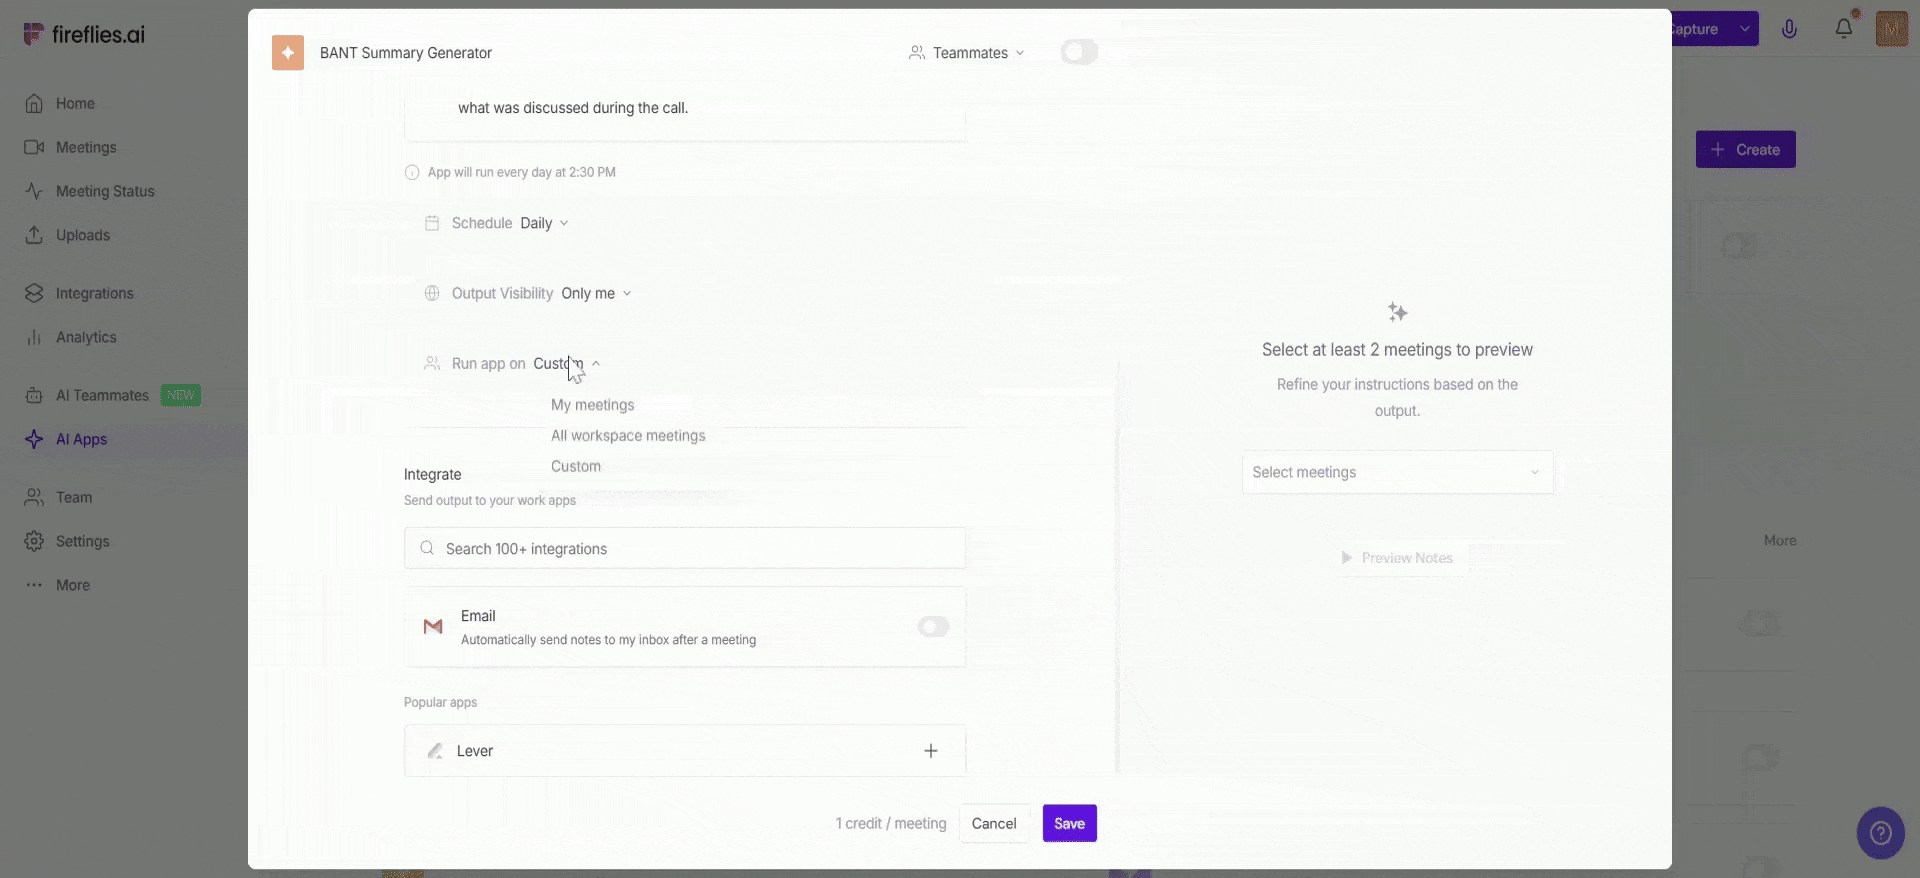Click Preview Notes button
1920x878 pixels.
[1397, 558]
